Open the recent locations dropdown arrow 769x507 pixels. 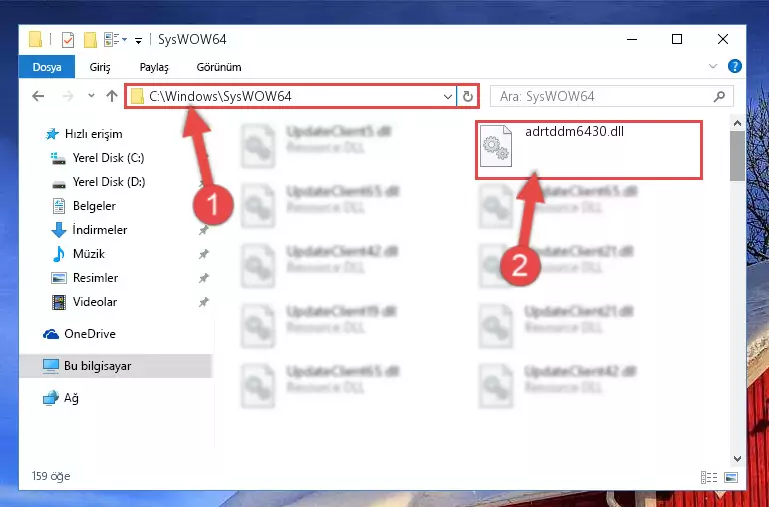(91, 96)
